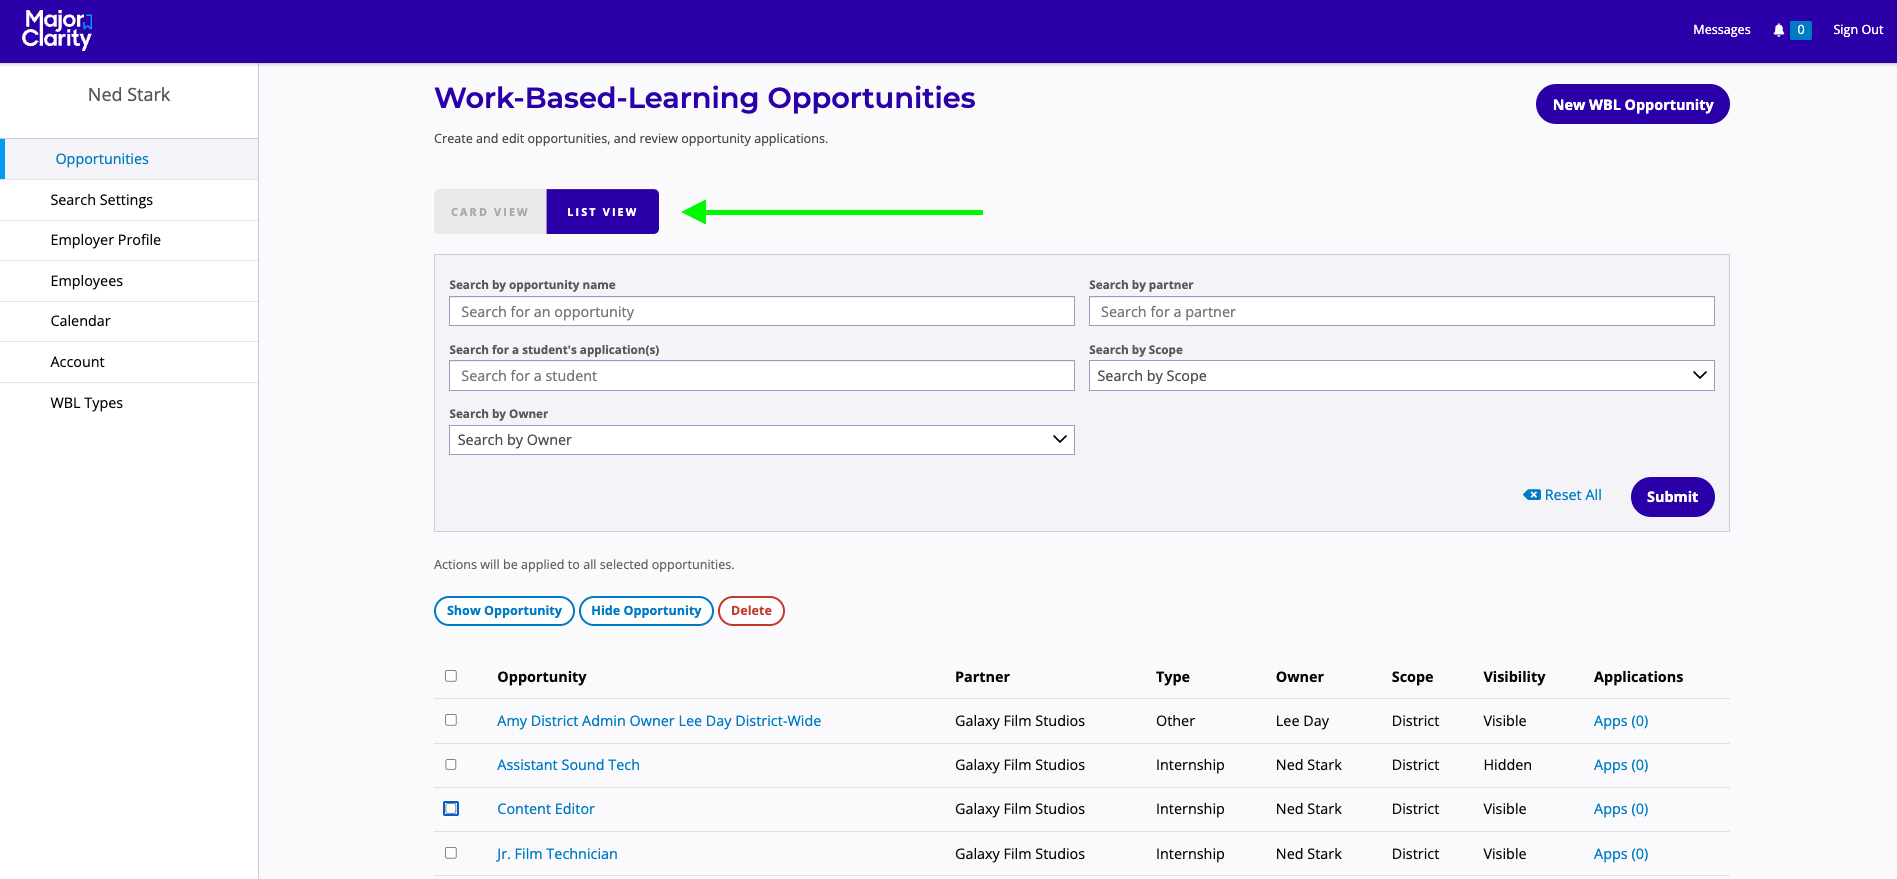Select the List View tab

[602, 212]
